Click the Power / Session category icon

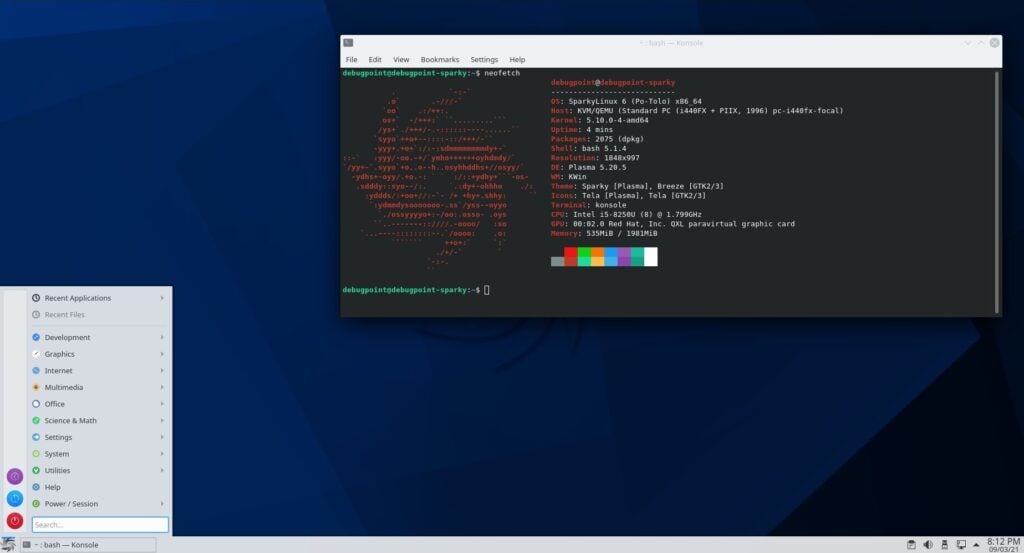(x=36, y=504)
